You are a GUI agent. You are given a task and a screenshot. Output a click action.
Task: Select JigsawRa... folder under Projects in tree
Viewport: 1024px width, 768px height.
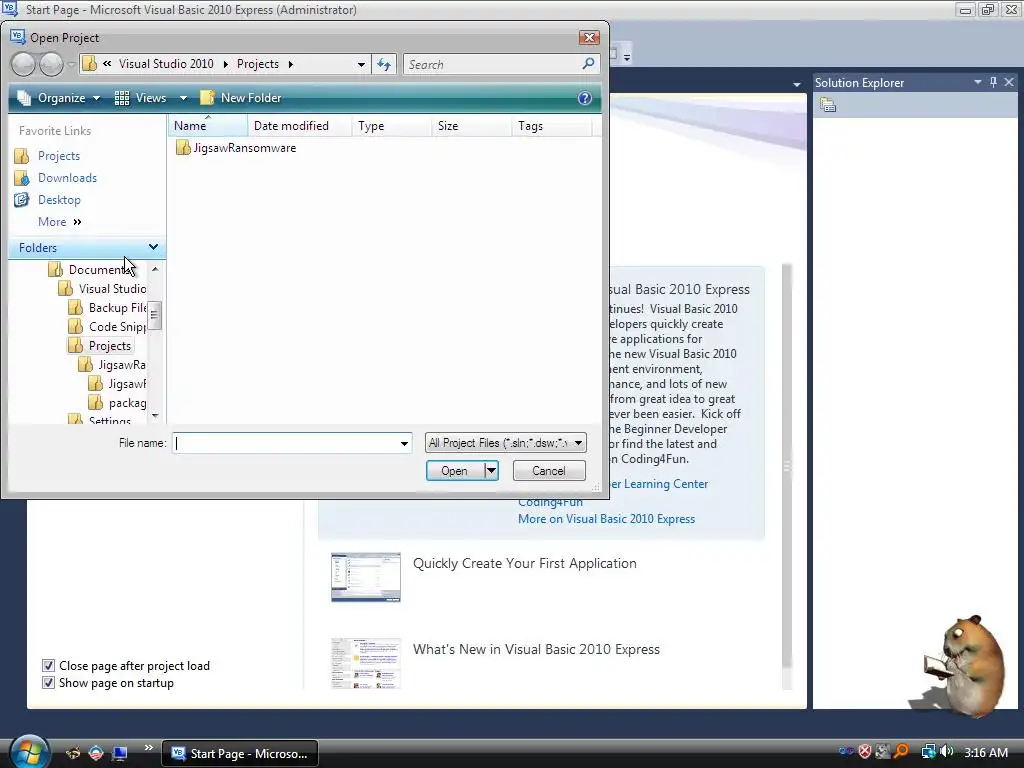[112, 364]
